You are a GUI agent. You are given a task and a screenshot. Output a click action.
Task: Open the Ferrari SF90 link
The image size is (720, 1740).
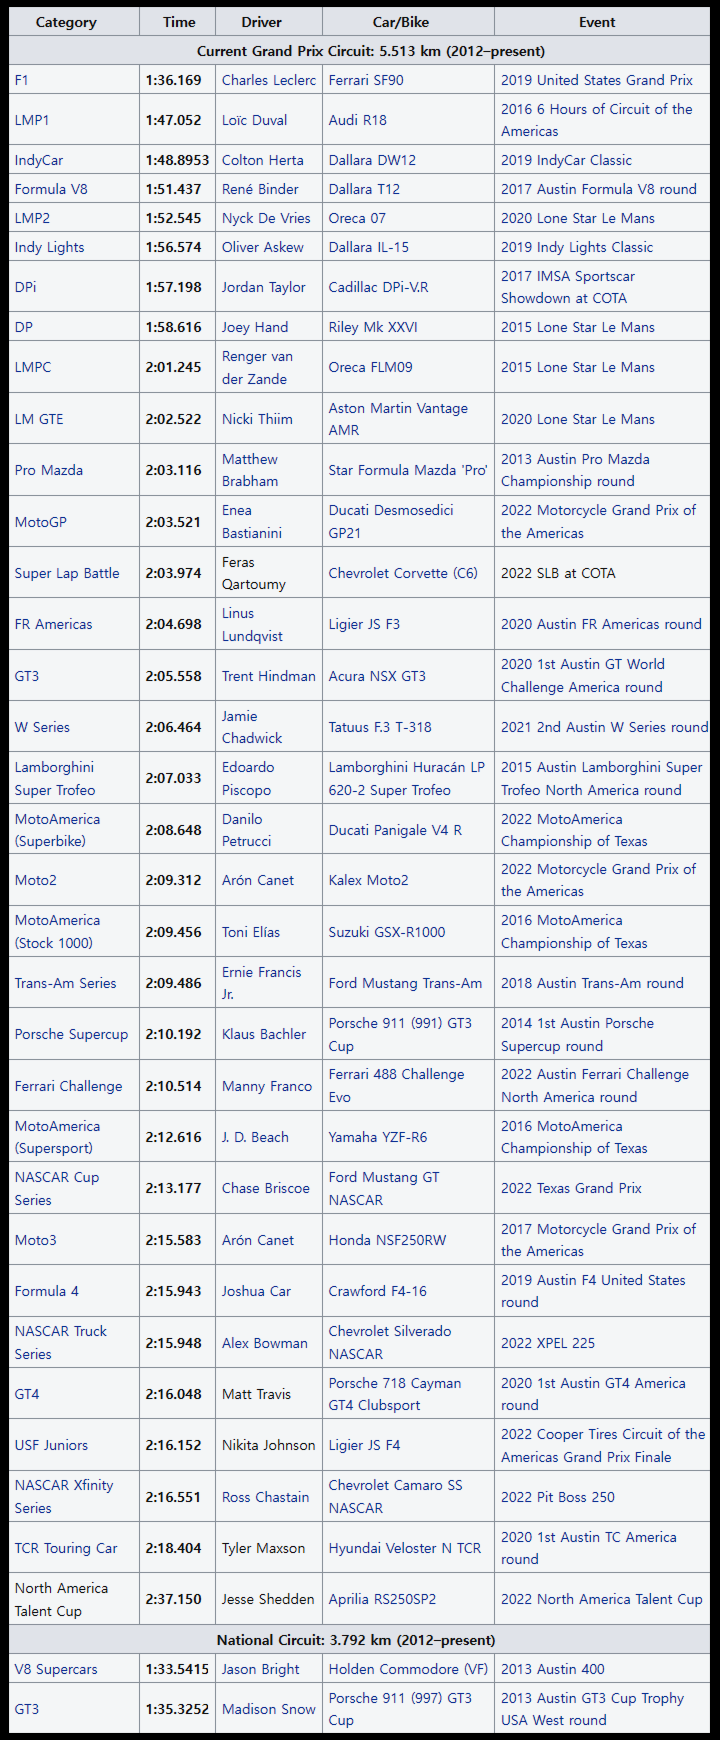point(366,80)
